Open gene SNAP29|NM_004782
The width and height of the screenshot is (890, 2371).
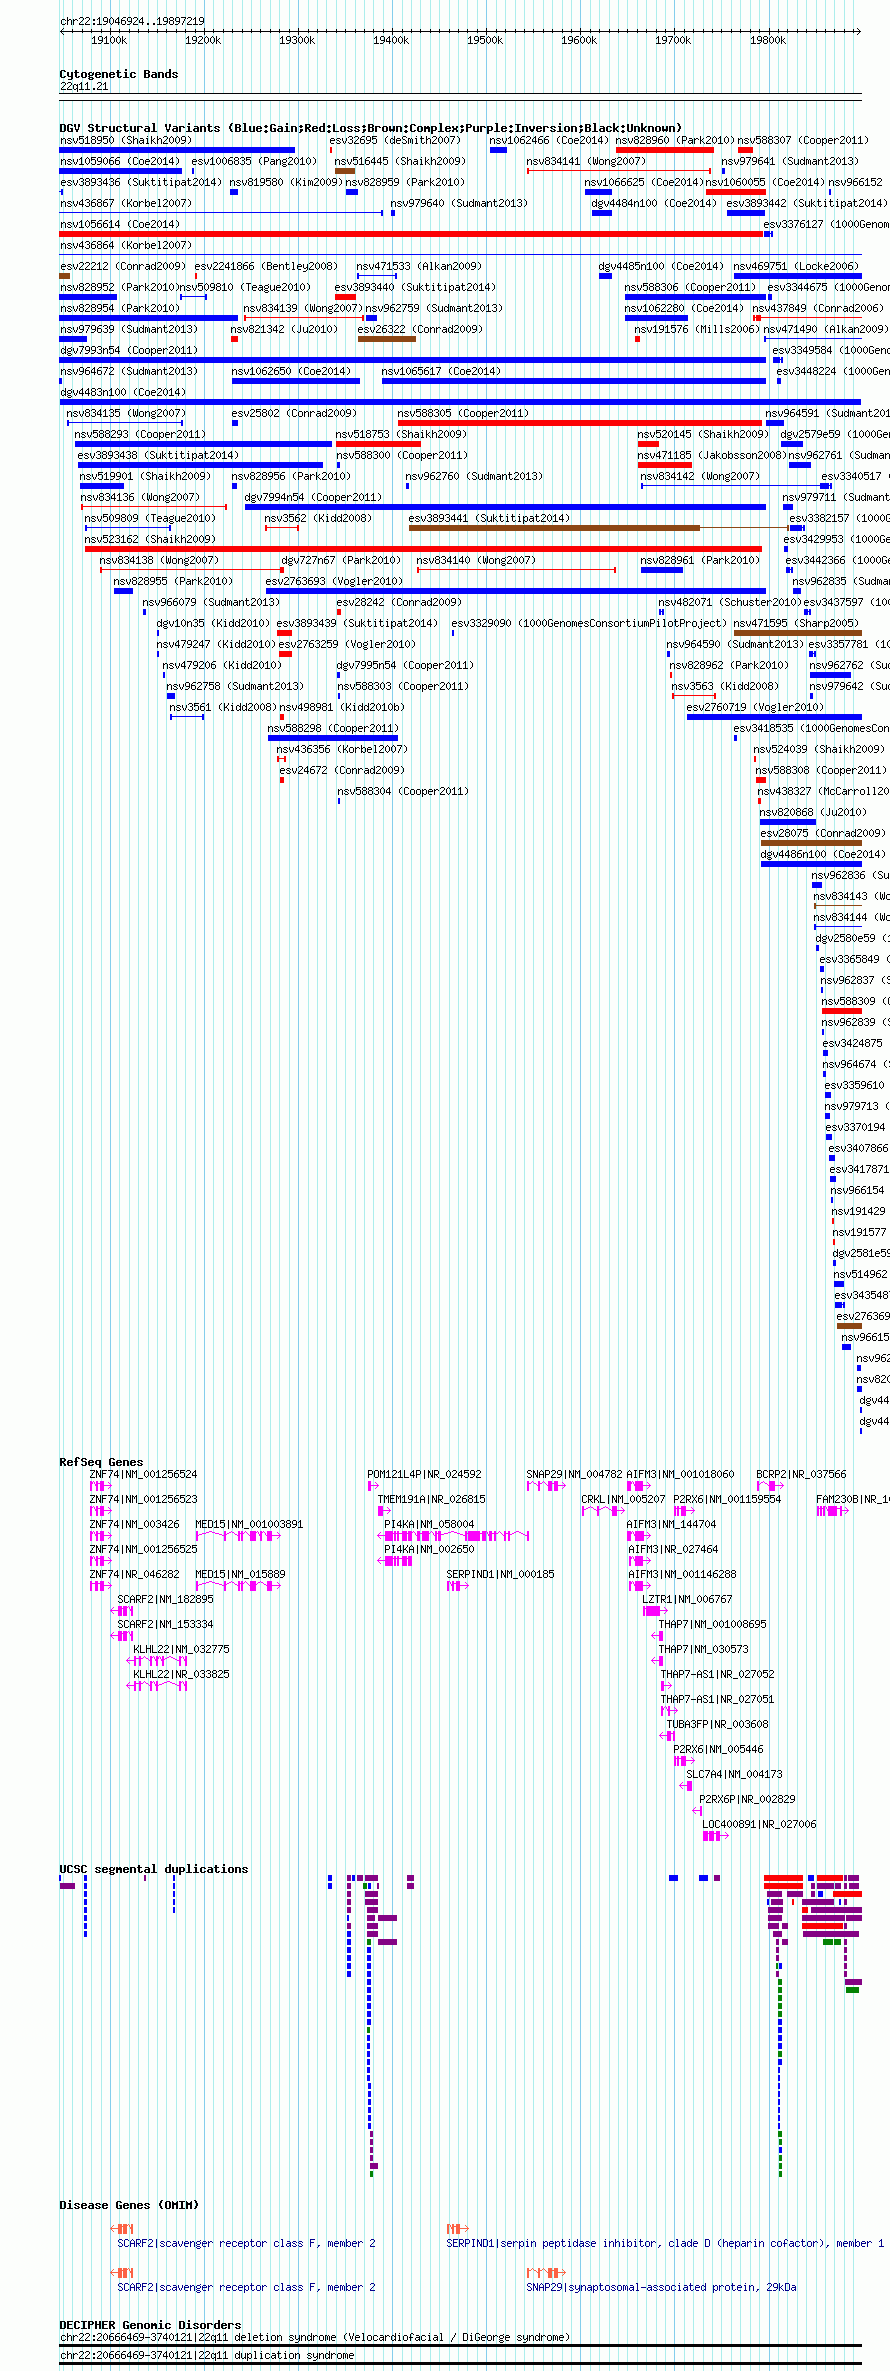pyautogui.click(x=546, y=1486)
